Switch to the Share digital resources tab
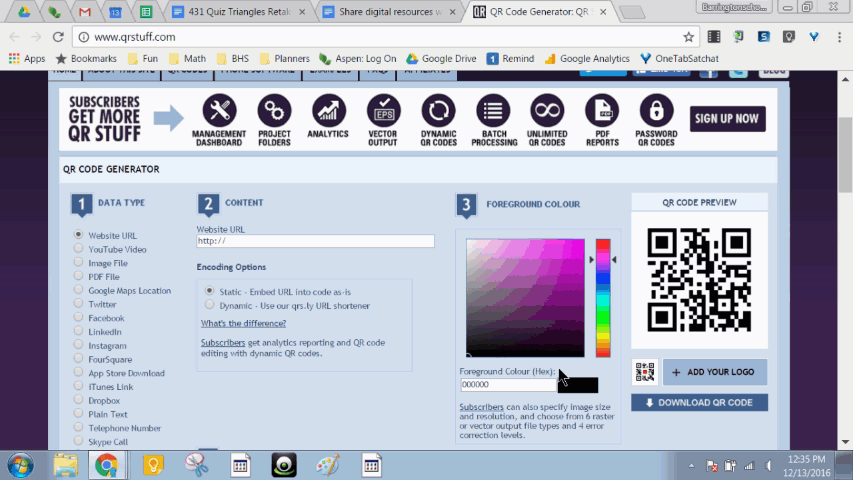Viewport: 853px width, 480px height. tap(390, 11)
